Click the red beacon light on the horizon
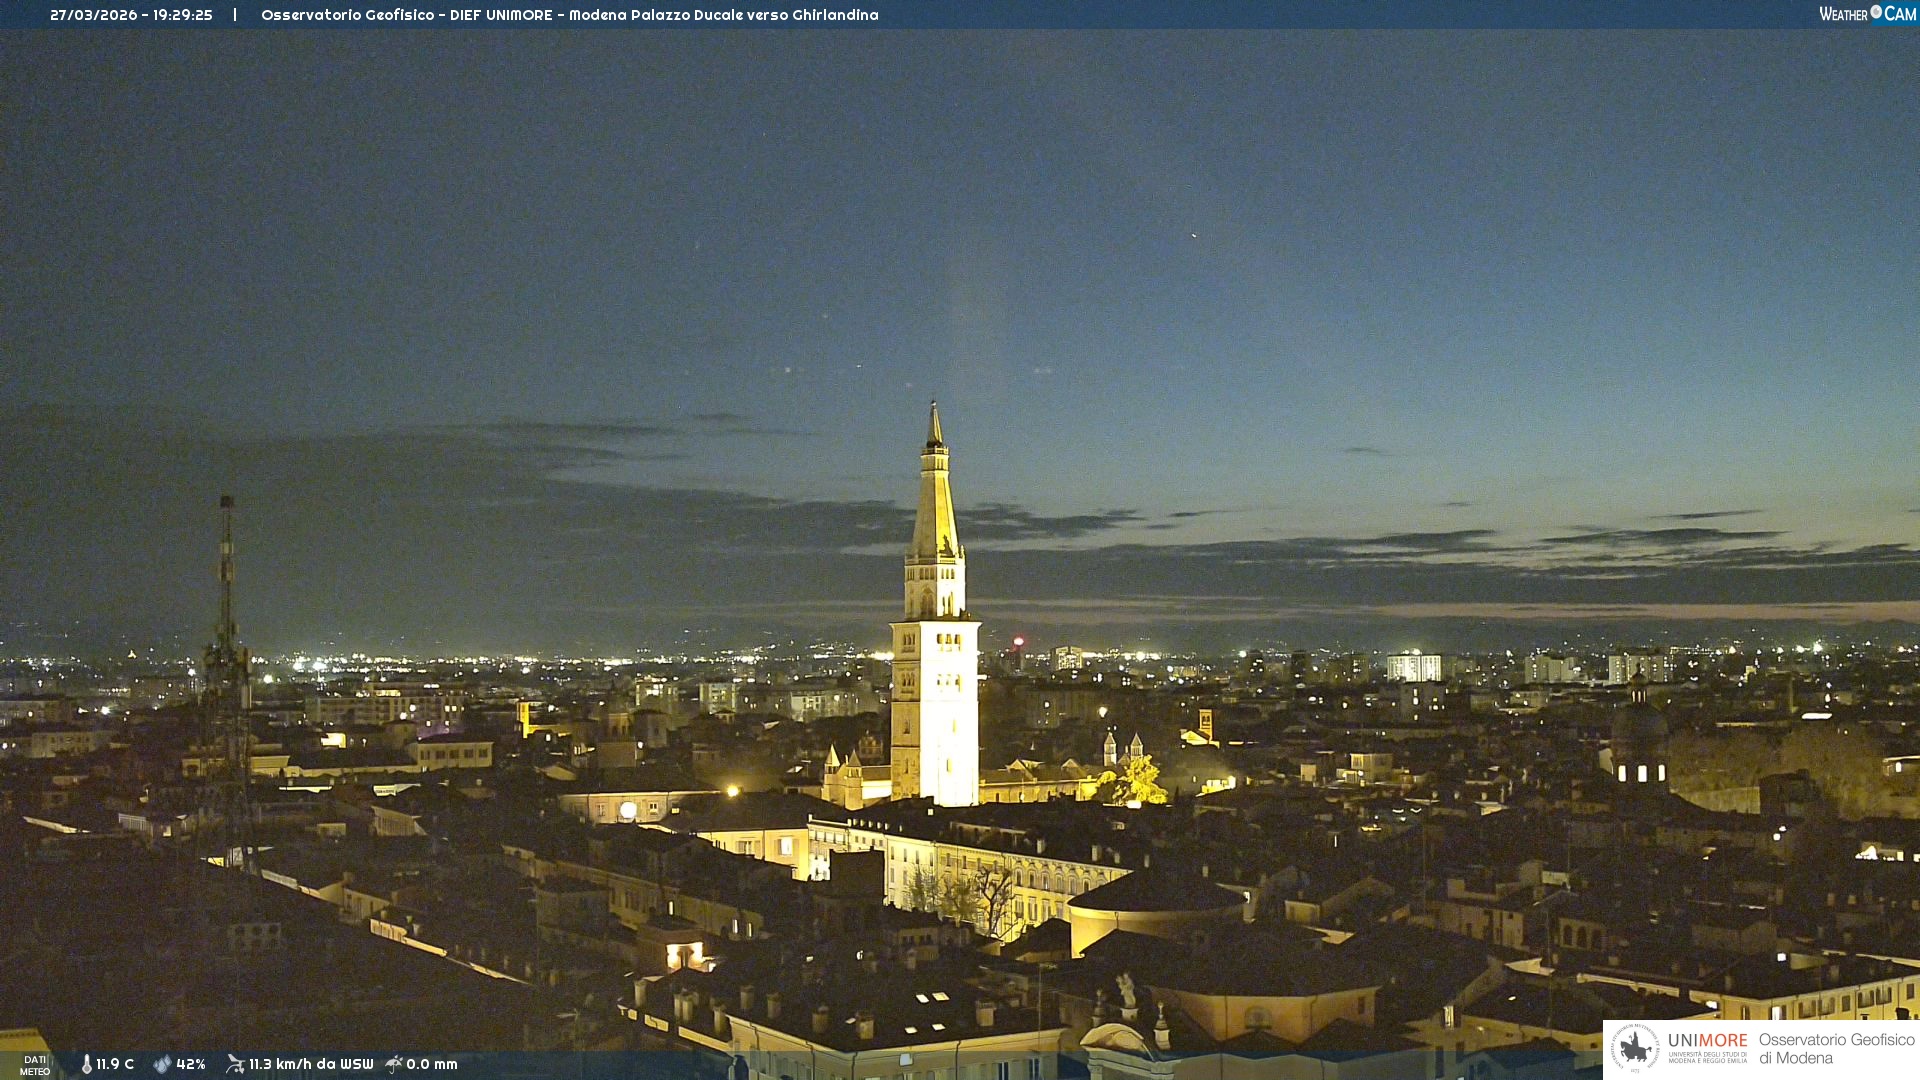The width and height of the screenshot is (1920, 1080). [1018, 641]
